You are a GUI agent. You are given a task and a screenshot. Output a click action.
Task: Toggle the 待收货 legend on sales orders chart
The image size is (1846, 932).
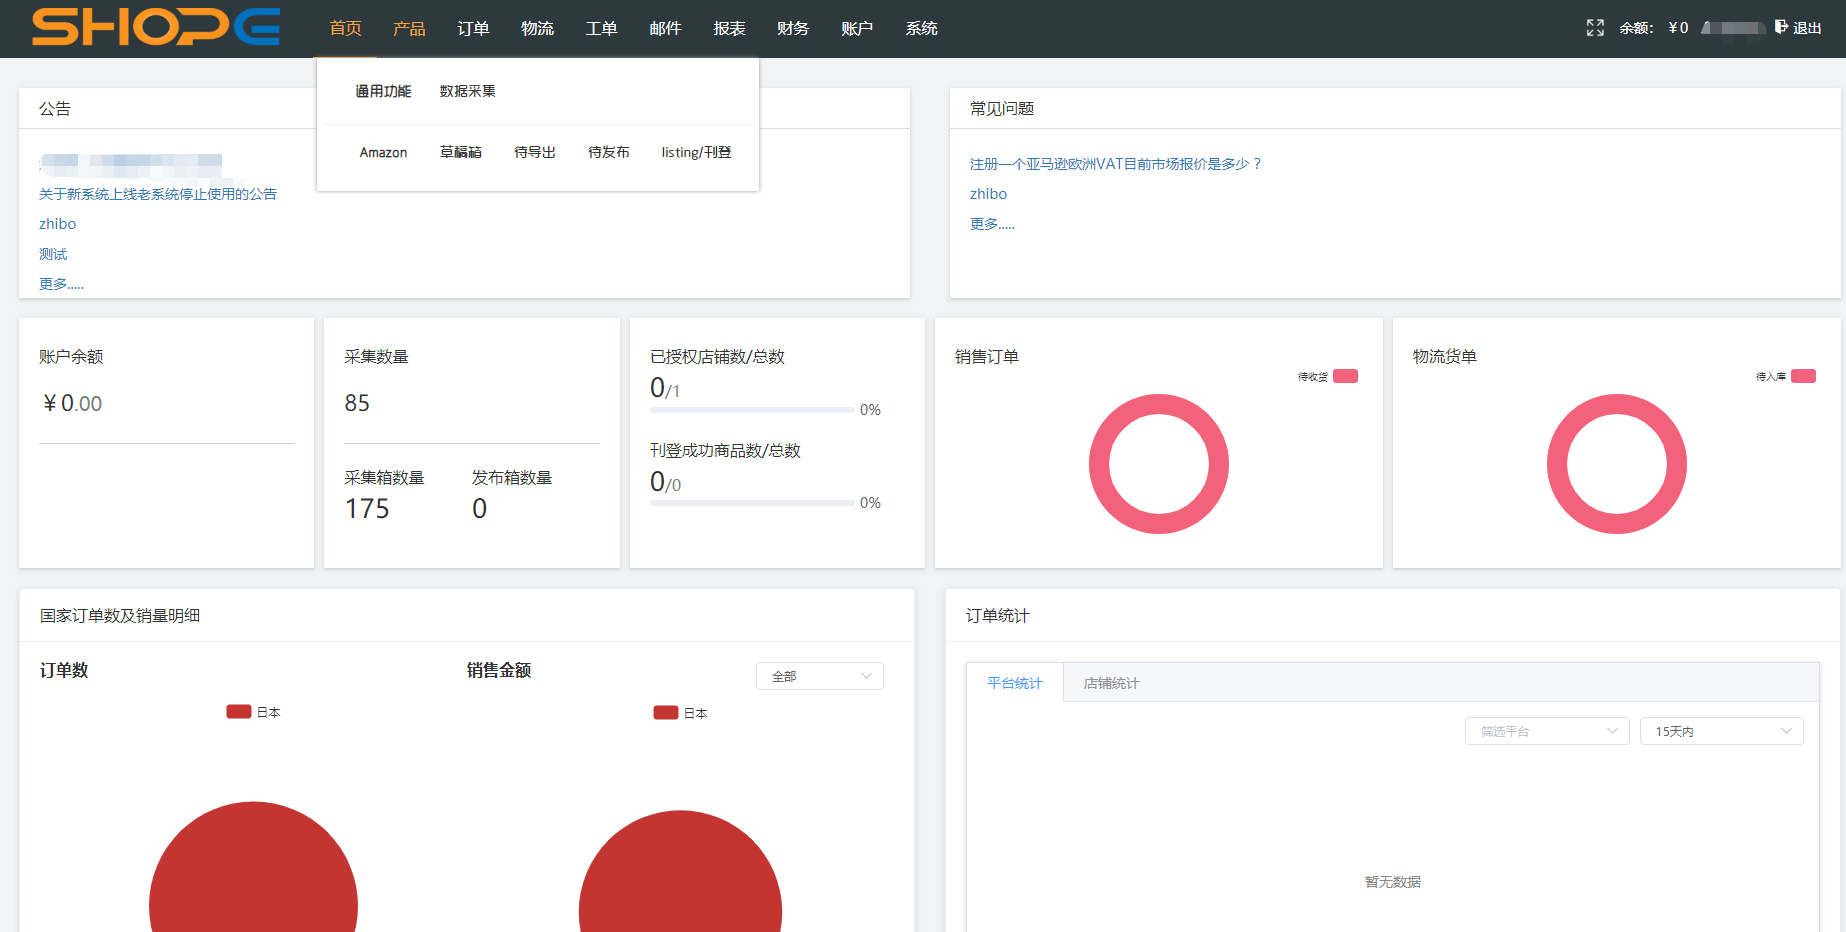click(1328, 376)
